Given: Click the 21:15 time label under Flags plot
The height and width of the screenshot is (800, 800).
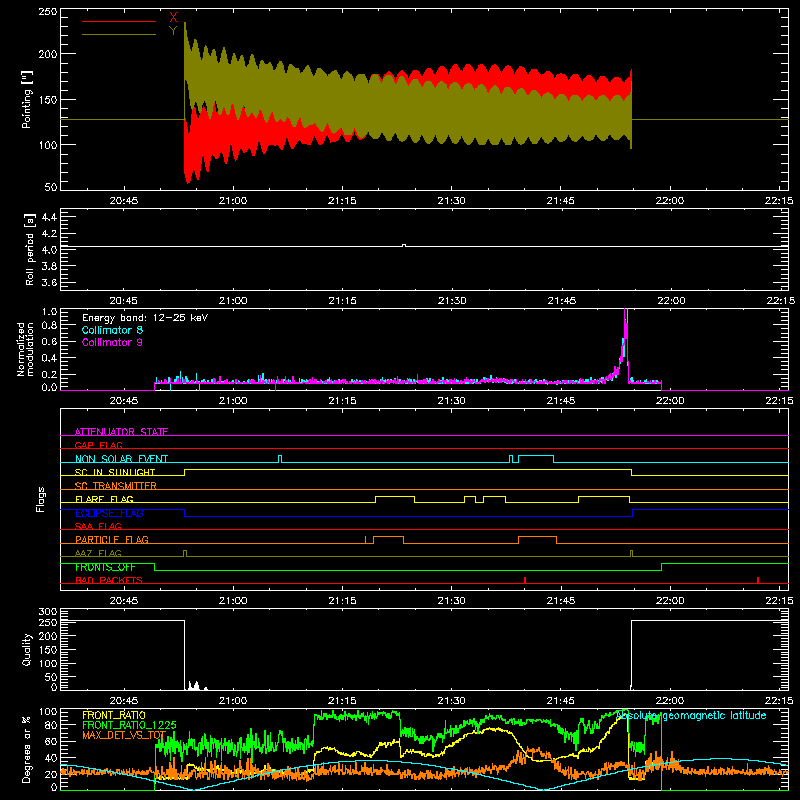Looking at the screenshot, I should pos(342,601).
